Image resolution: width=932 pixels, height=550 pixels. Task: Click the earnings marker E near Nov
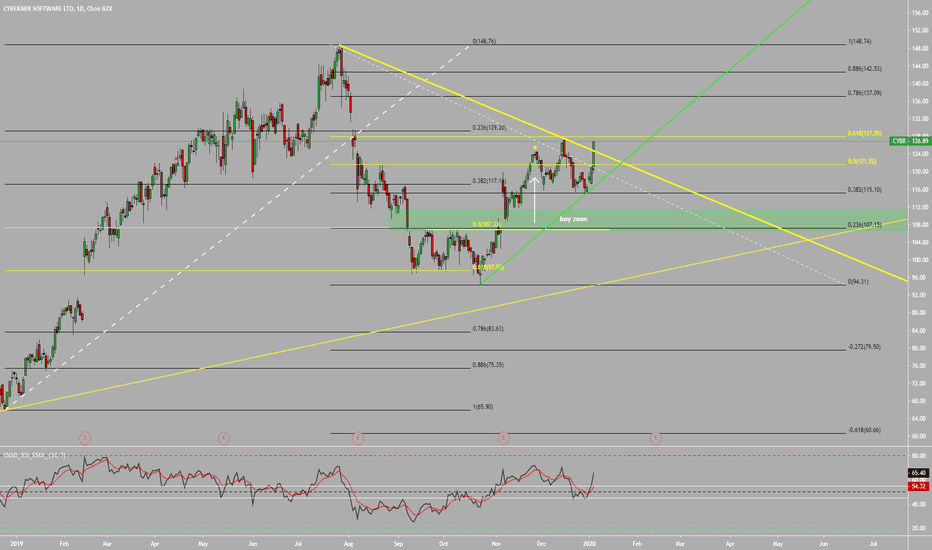point(503,438)
